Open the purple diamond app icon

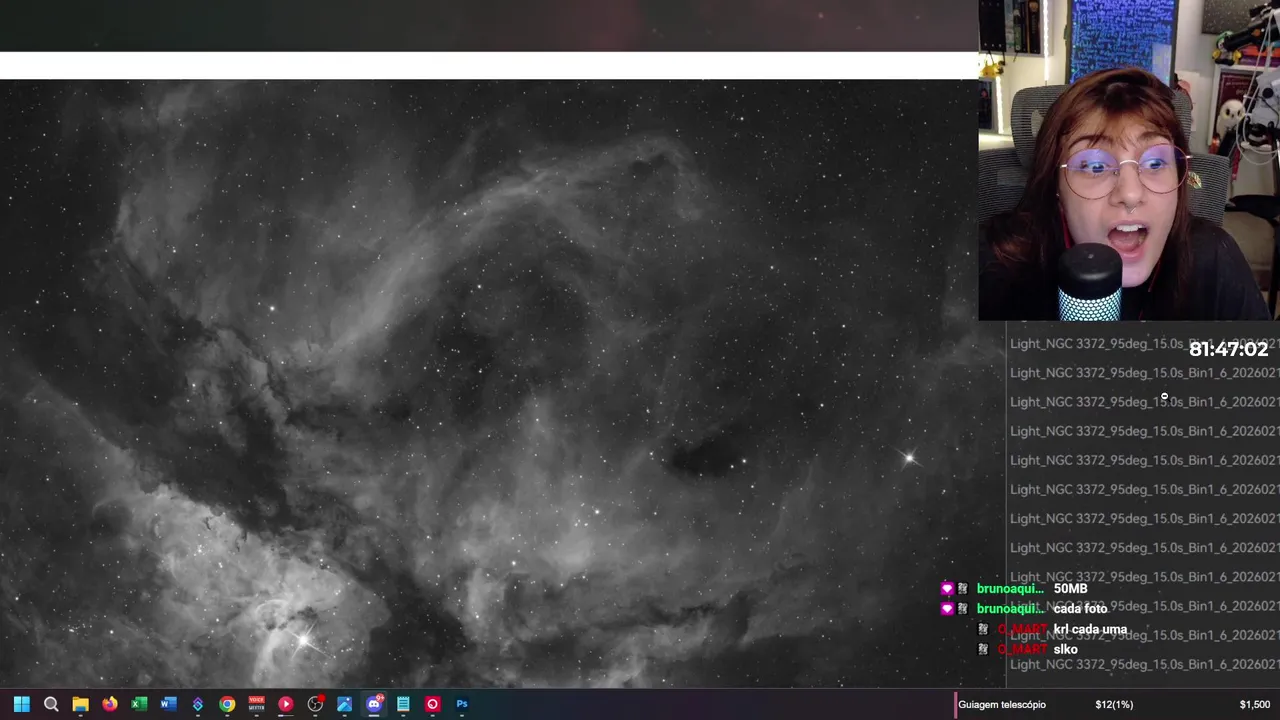coord(198,704)
